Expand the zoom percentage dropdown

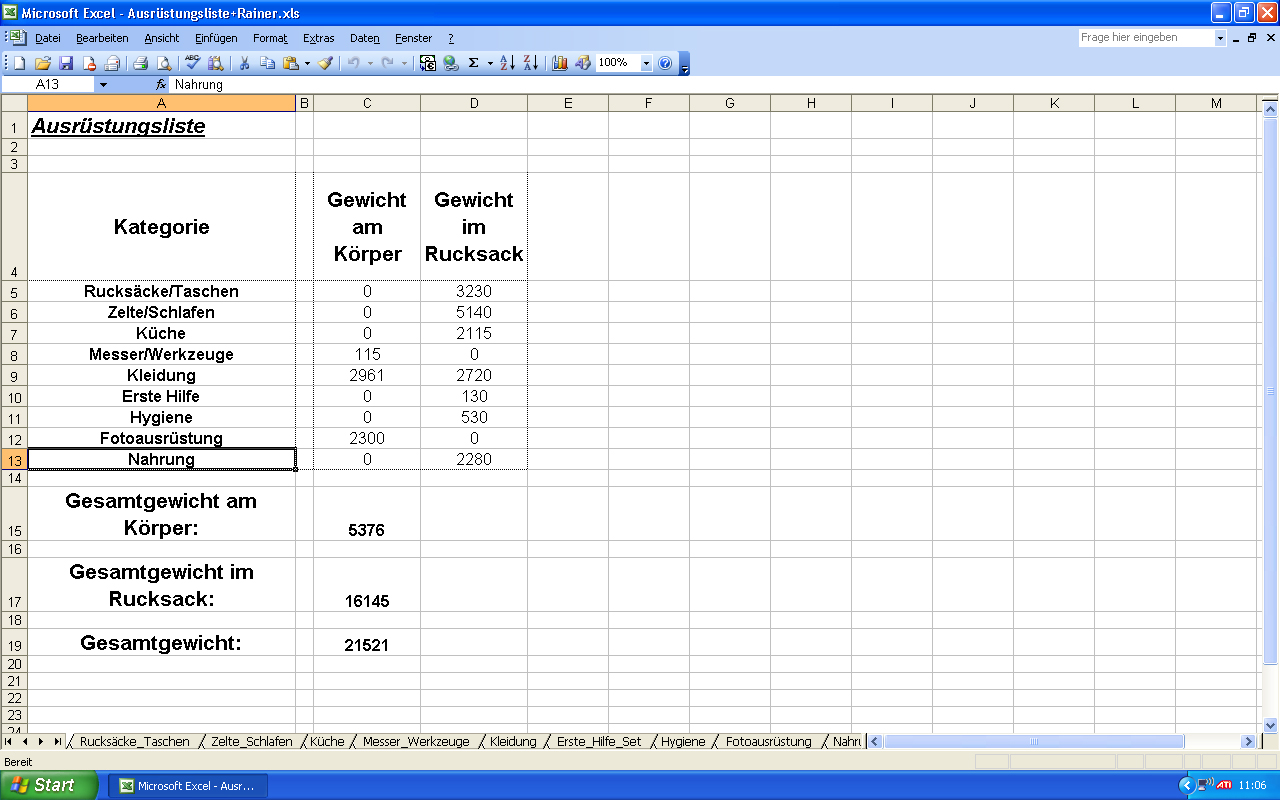(x=646, y=63)
